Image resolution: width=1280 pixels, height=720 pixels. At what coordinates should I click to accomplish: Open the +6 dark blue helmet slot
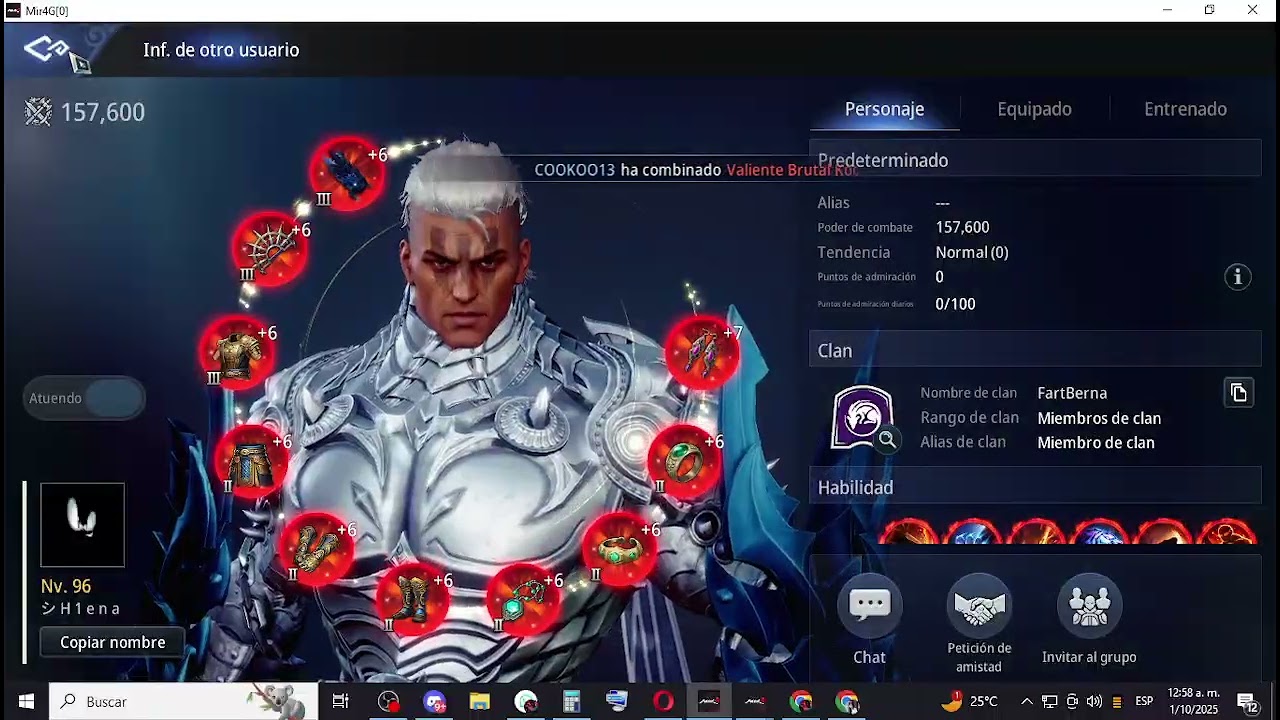(347, 174)
